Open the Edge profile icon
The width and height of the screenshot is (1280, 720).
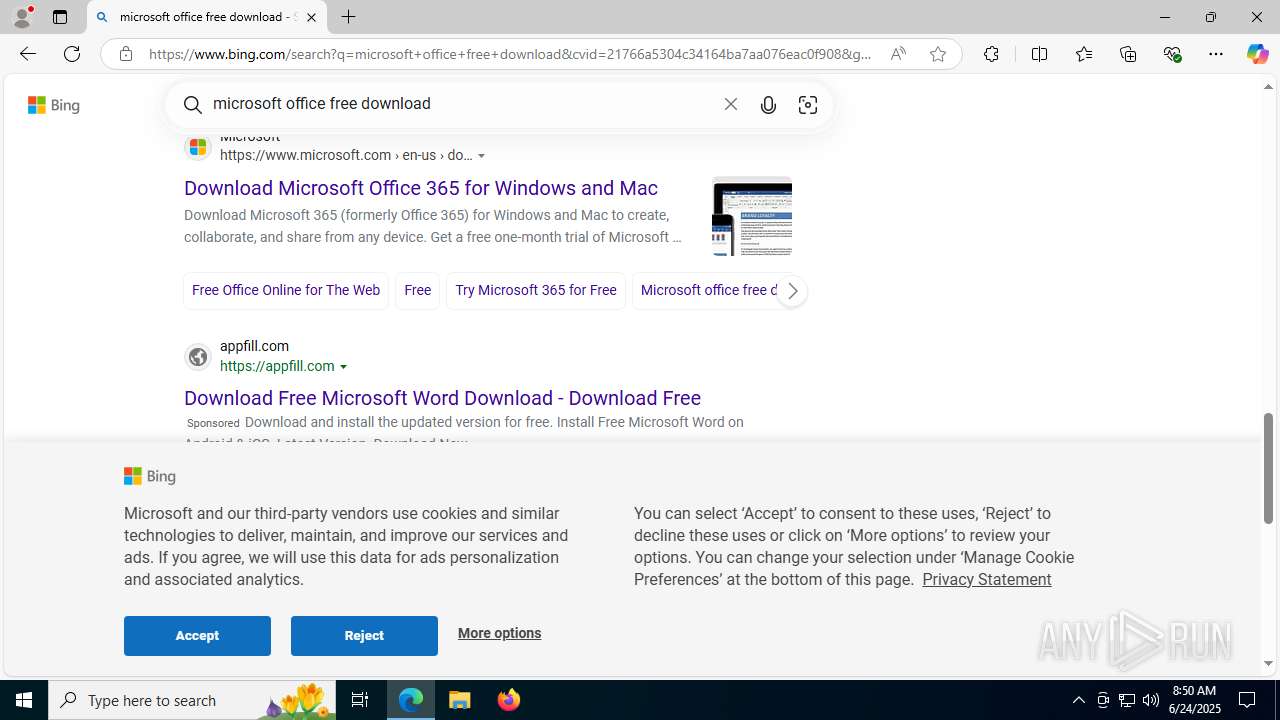click(x=22, y=17)
